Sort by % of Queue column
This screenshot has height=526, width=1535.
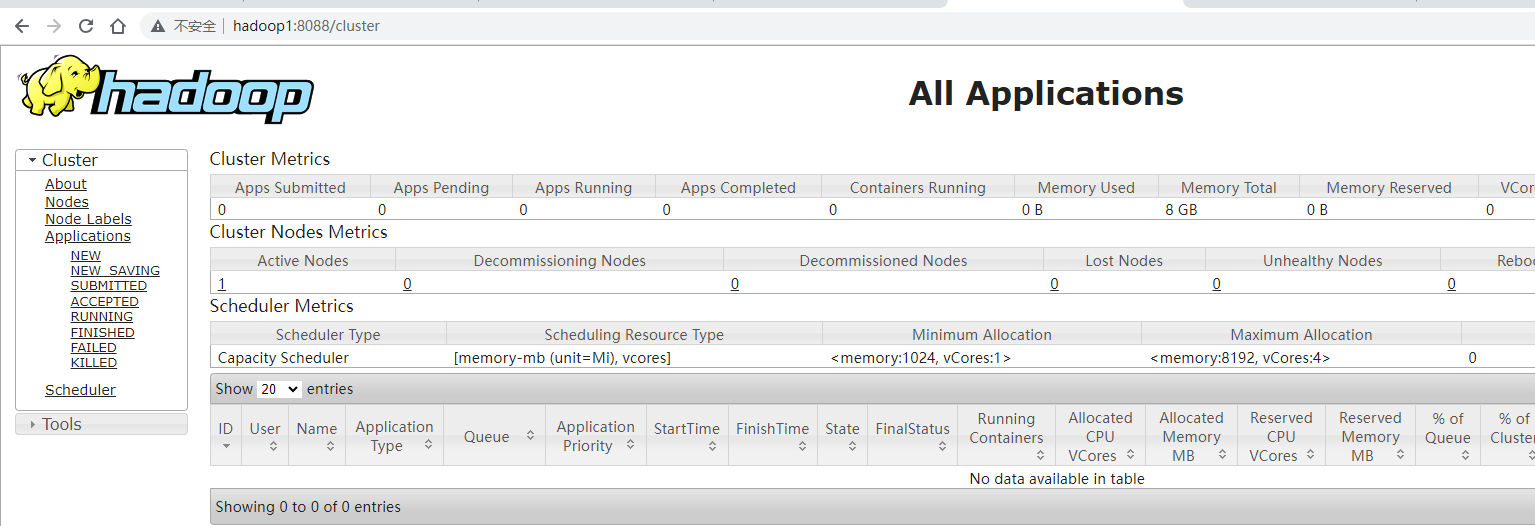[1447, 436]
